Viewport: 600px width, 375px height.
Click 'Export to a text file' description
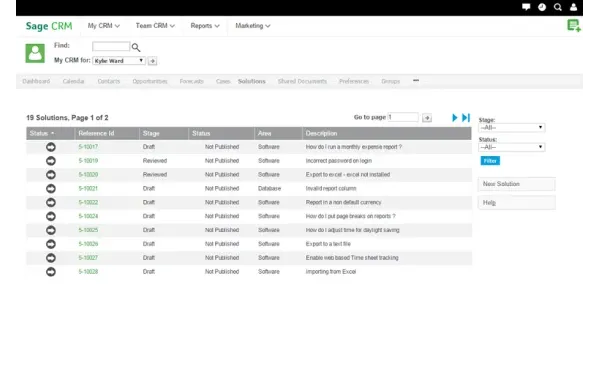328,244
